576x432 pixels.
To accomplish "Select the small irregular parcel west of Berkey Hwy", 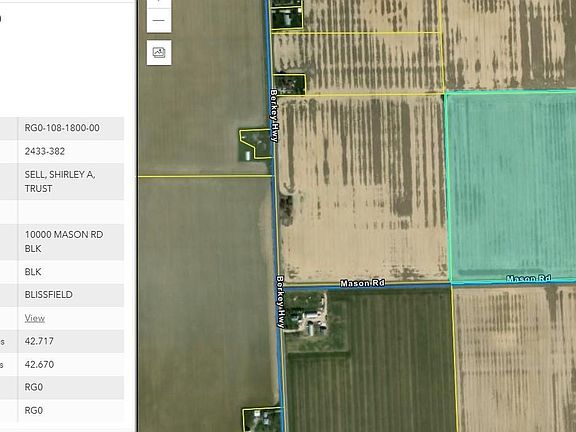I will pos(255,143).
